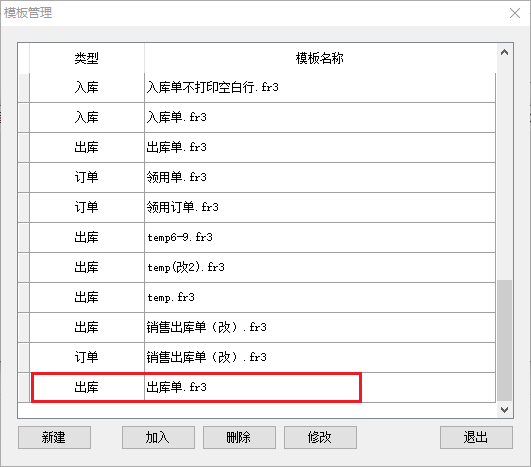Image resolution: width=531 pixels, height=467 pixels.
Task: Click the 删除 button
Action: (x=239, y=437)
